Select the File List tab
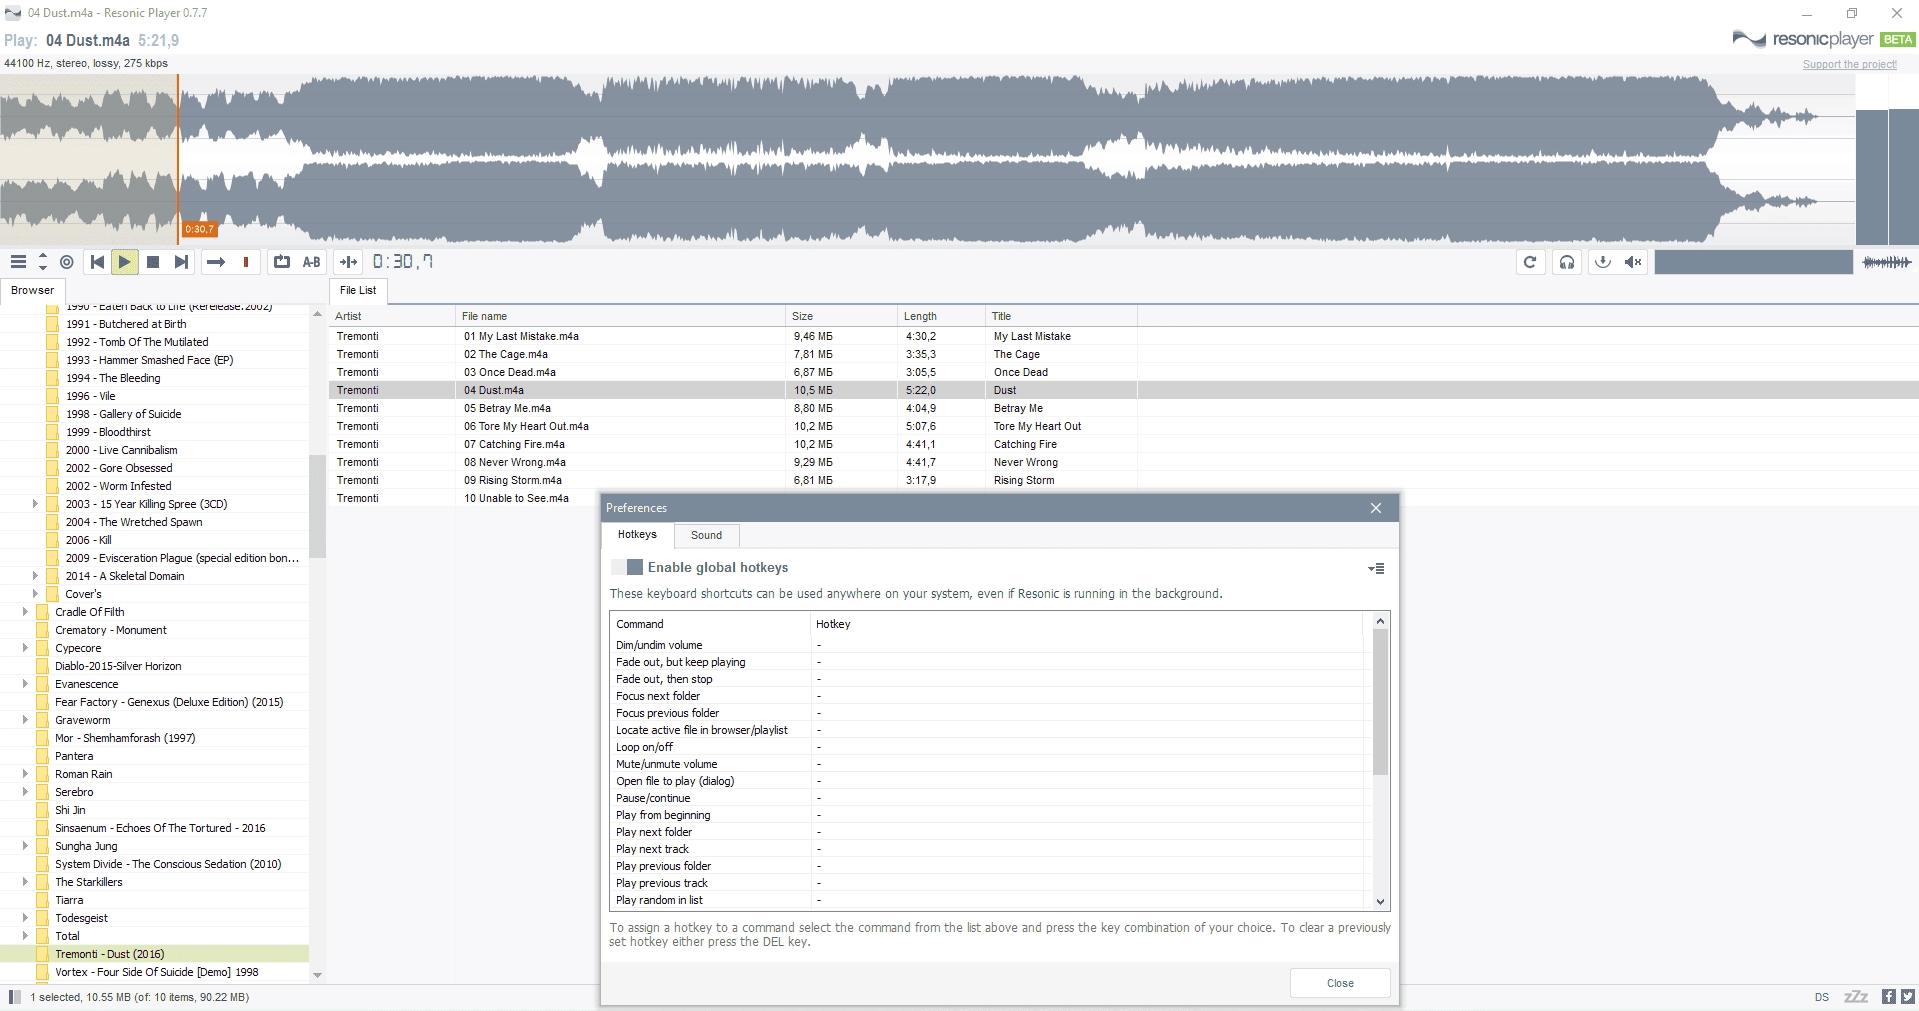The image size is (1919, 1011). tap(358, 290)
